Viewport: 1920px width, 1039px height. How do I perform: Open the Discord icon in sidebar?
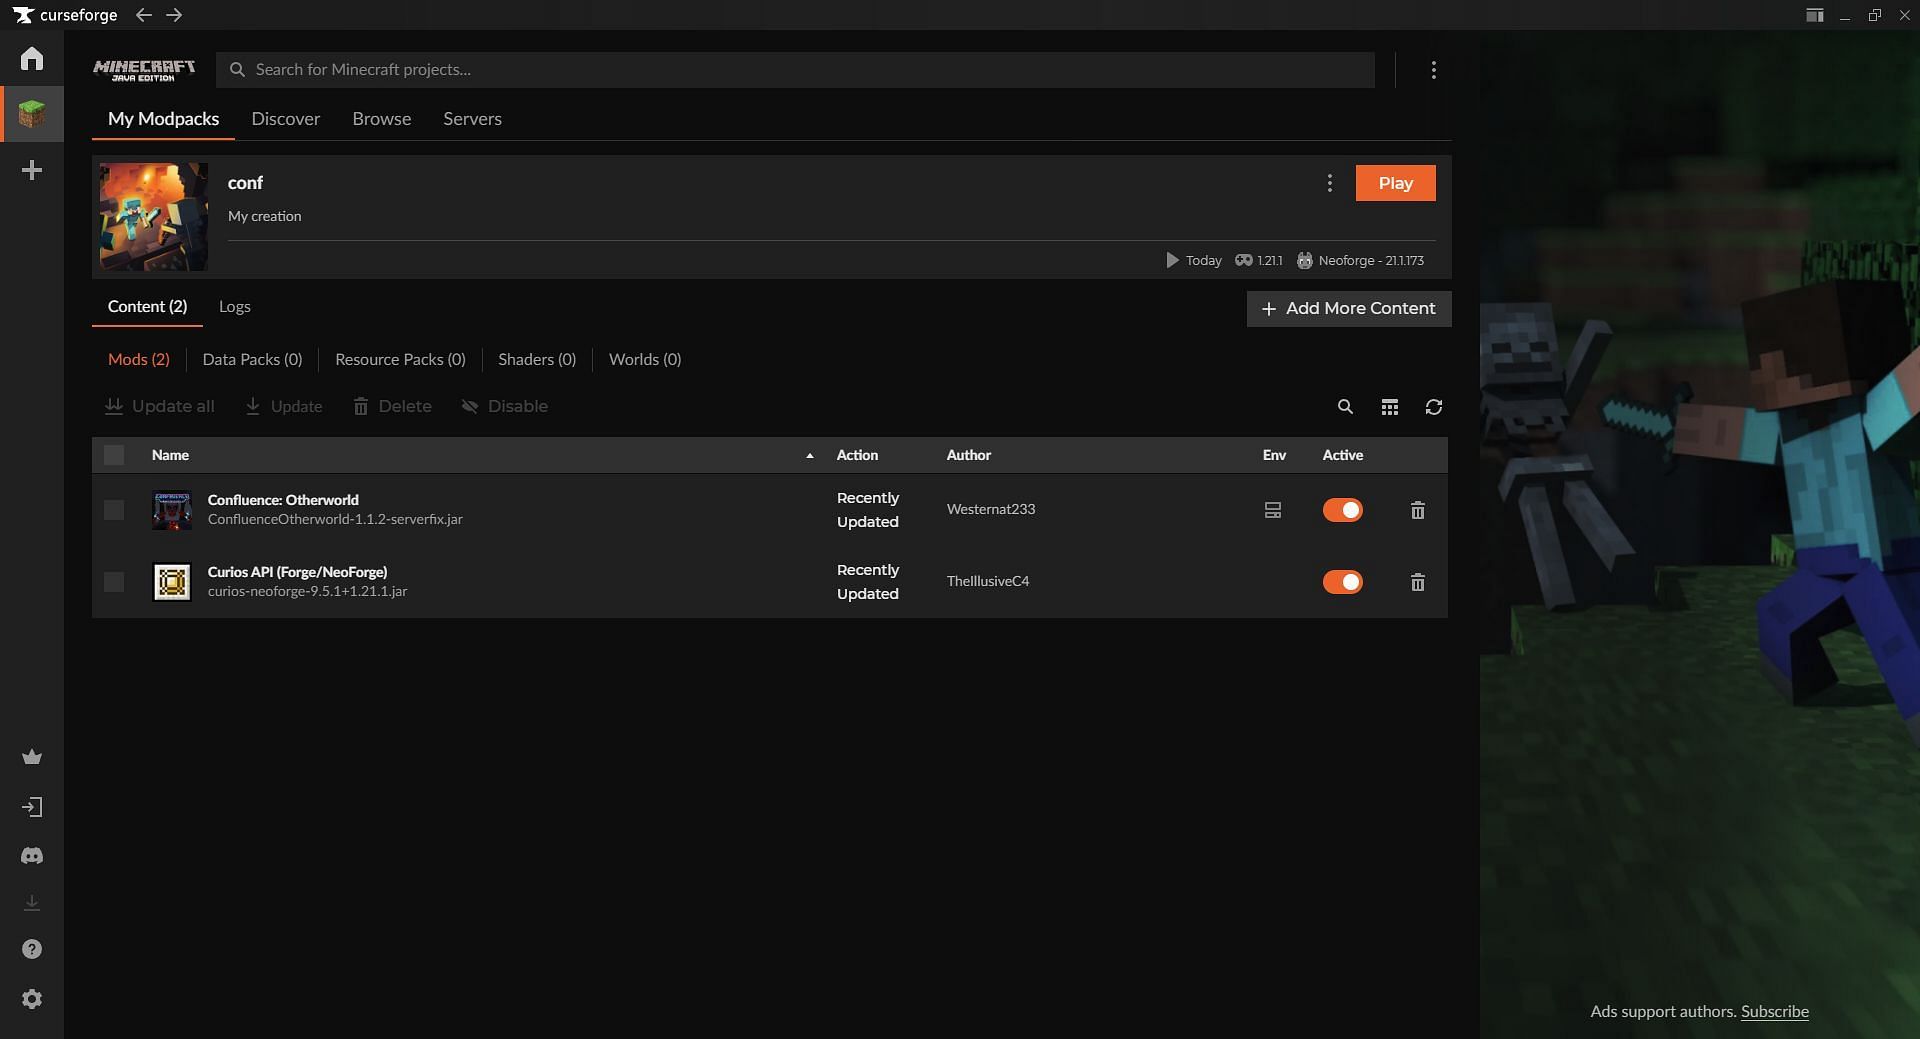(x=32, y=856)
